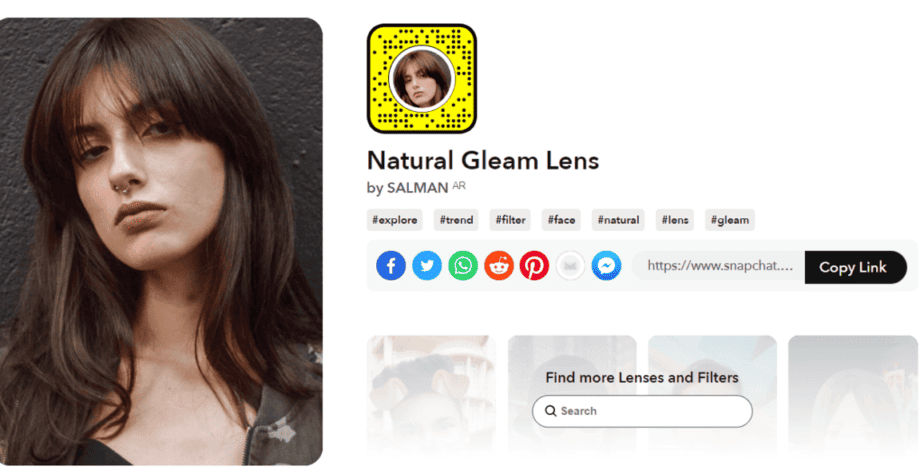Click the large lens preview photo
The width and height of the screenshot is (924, 470).
(x=161, y=241)
